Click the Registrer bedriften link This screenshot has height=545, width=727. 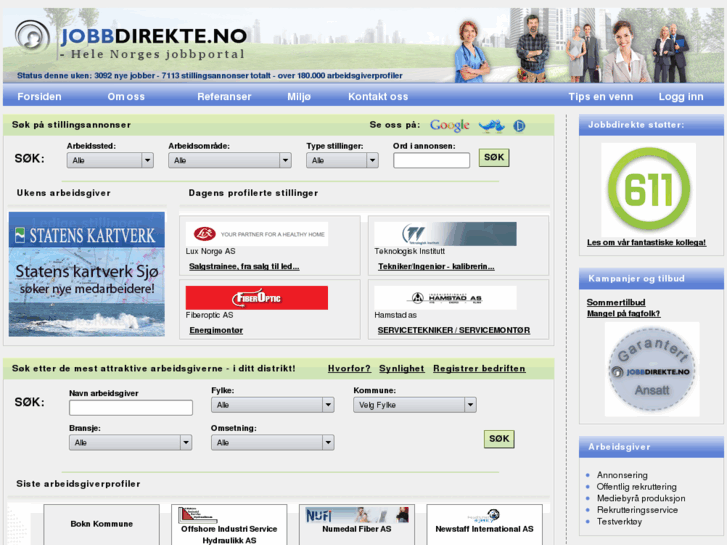tap(479, 368)
